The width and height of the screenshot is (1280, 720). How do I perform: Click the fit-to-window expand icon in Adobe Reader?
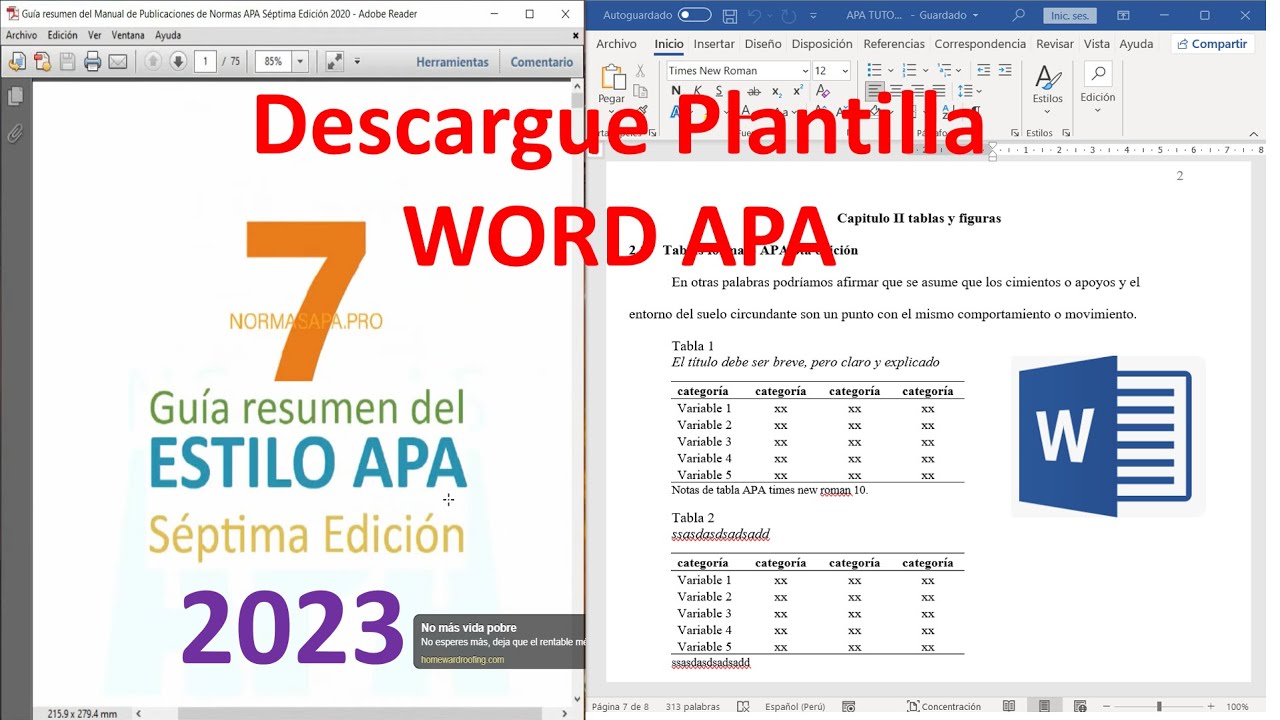[x=335, y=62]
